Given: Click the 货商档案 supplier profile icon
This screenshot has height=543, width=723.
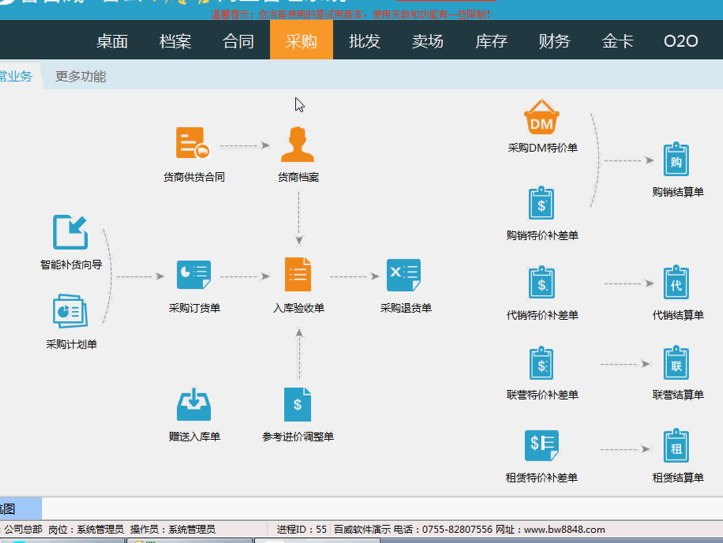Looking at the screenshot, I should [x=298, y=144].
